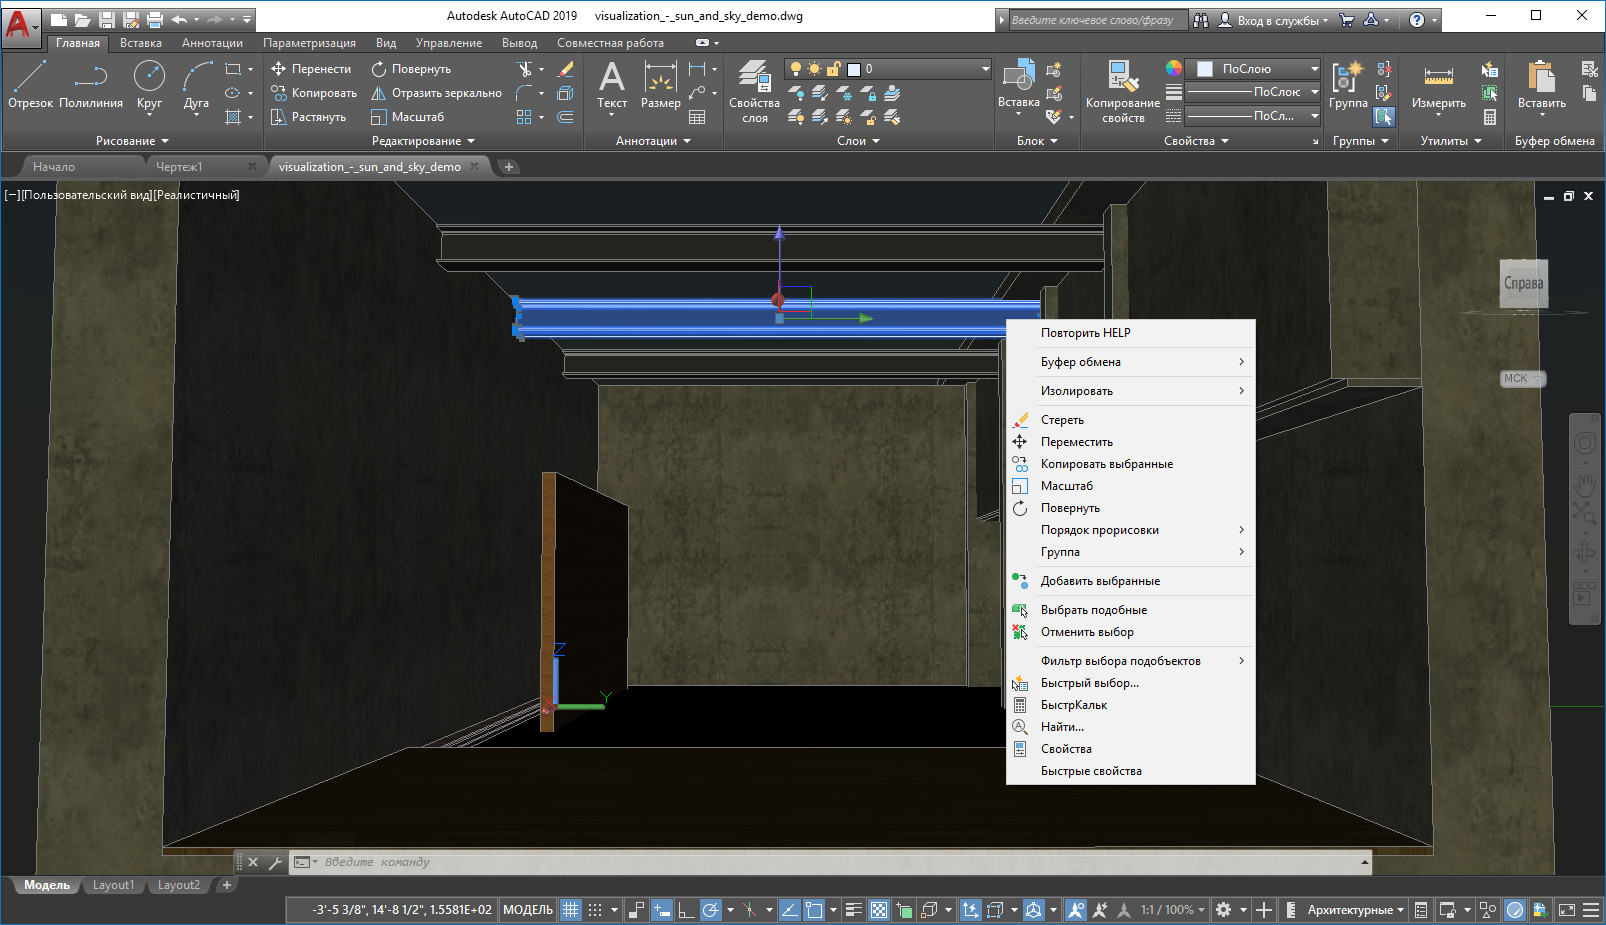
Task: Open the Архитектурные units dropdown
Action: [1356, 909]
